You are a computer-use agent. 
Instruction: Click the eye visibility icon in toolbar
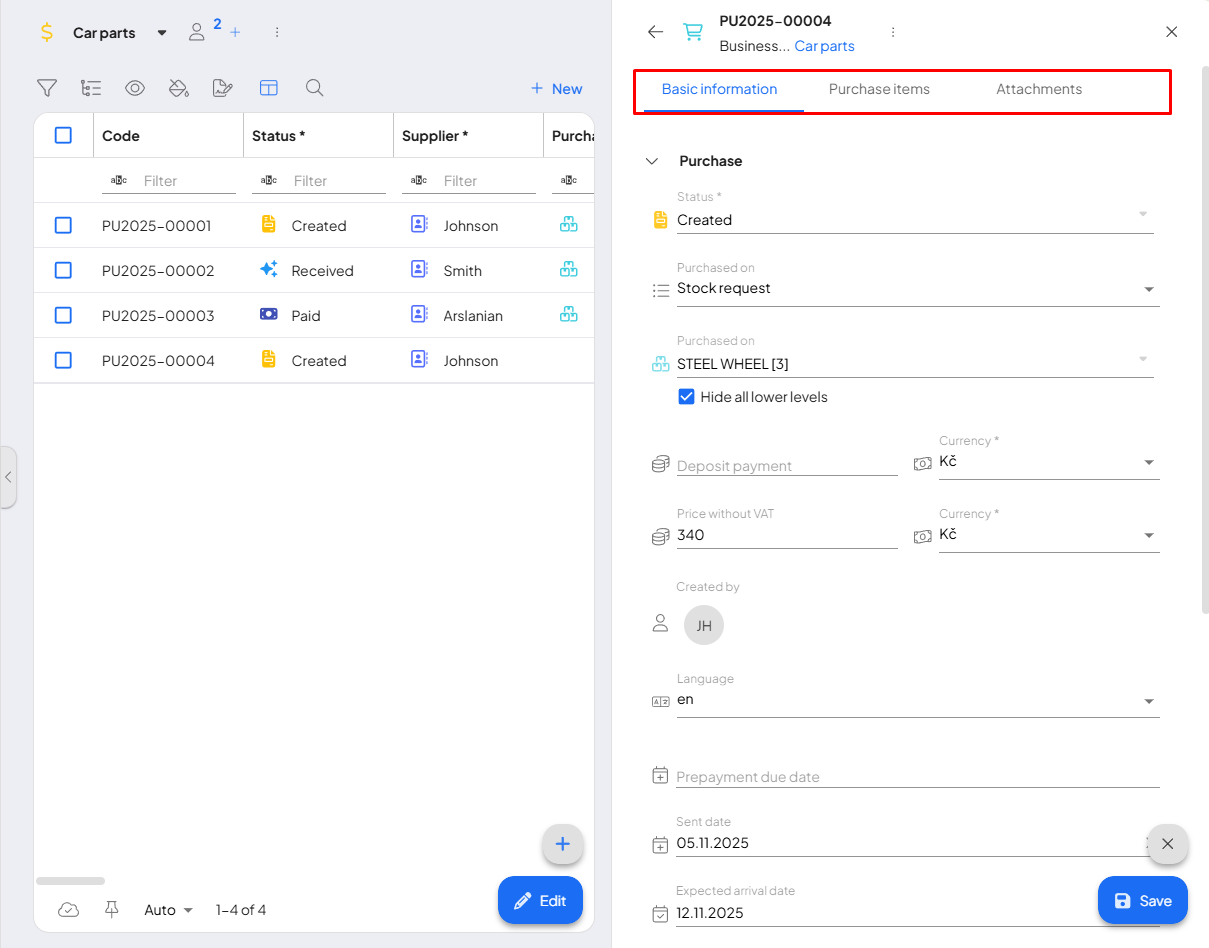pyautogui.click(x=135, y=88)
